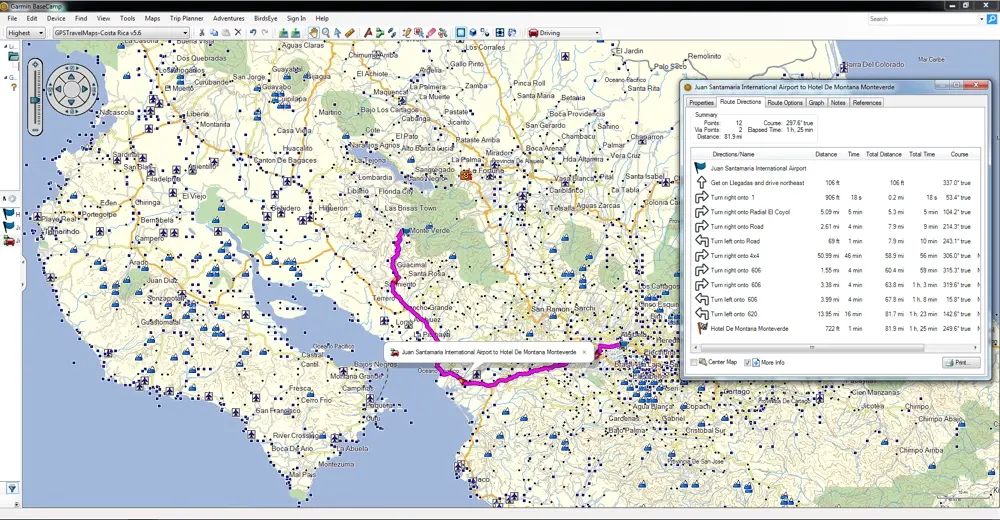Screen dimensions: 1000x520
Task: Click the pan down arrow on map compass
Action: click(71, 103)
